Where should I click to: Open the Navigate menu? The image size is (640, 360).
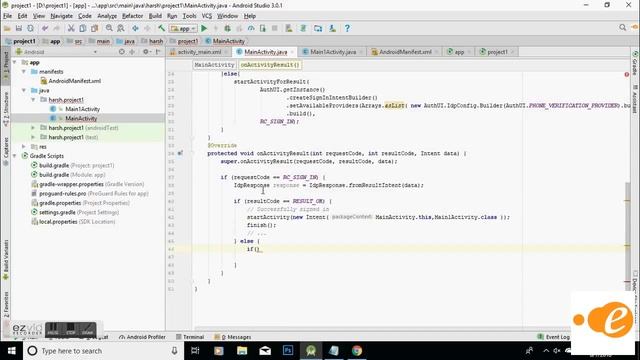62,16
